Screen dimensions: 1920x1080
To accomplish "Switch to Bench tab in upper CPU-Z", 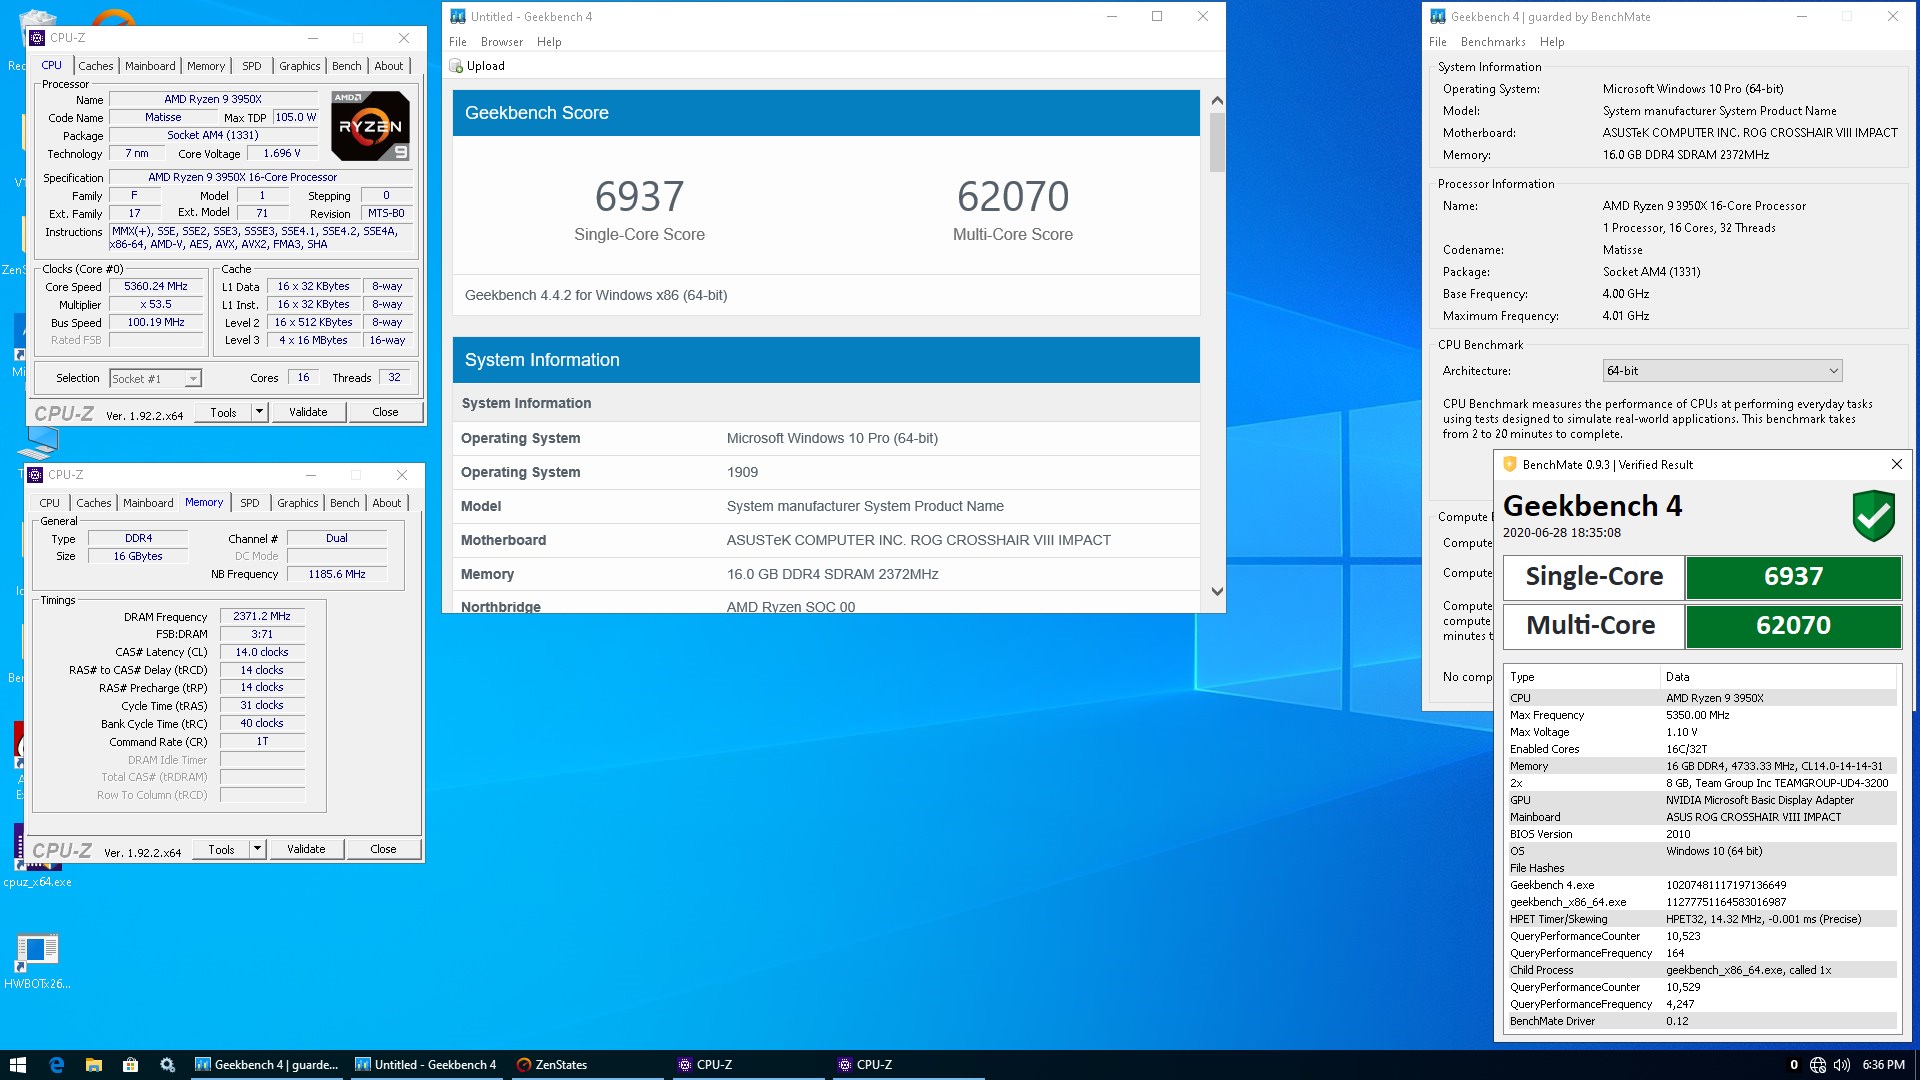I will [x=347, y=66].
